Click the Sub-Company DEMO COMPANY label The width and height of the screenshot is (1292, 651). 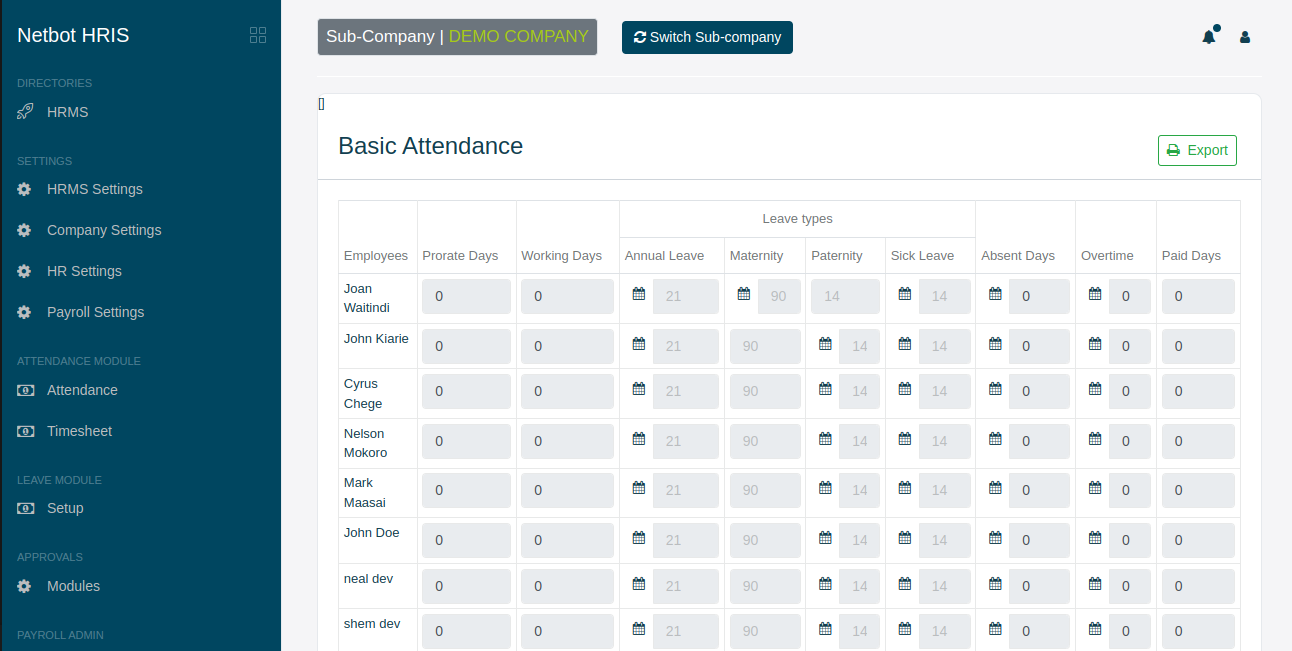click(x=457, y=37)
